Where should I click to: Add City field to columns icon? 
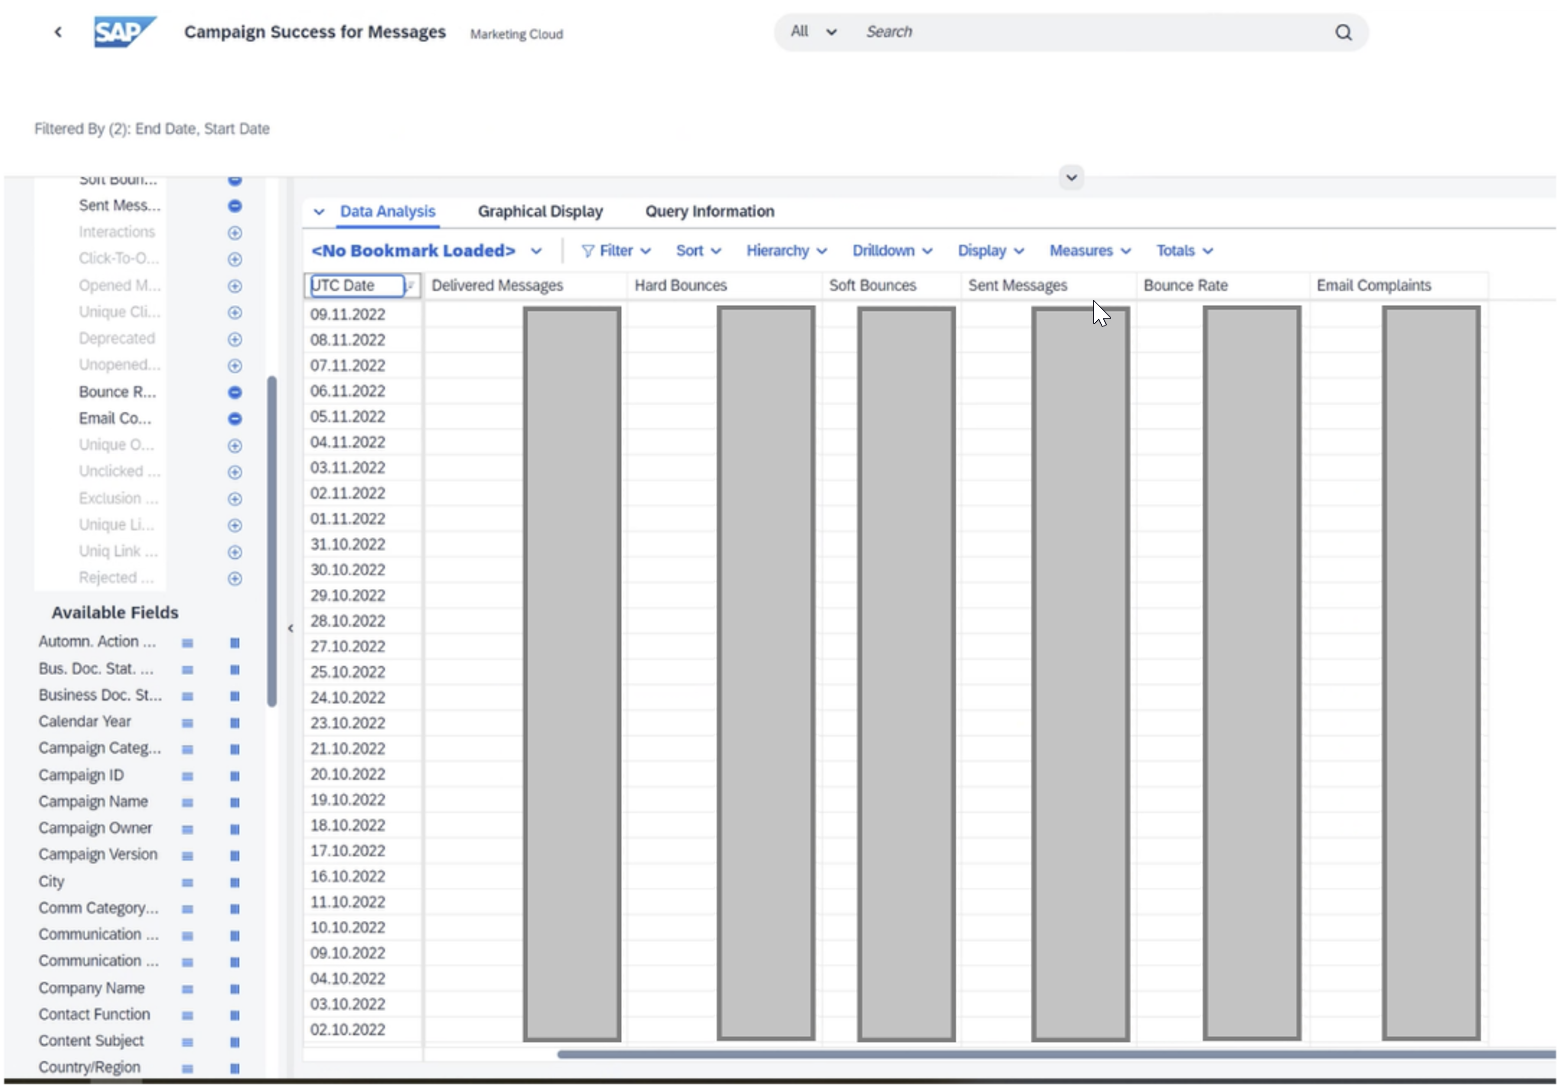pos(235,883)
